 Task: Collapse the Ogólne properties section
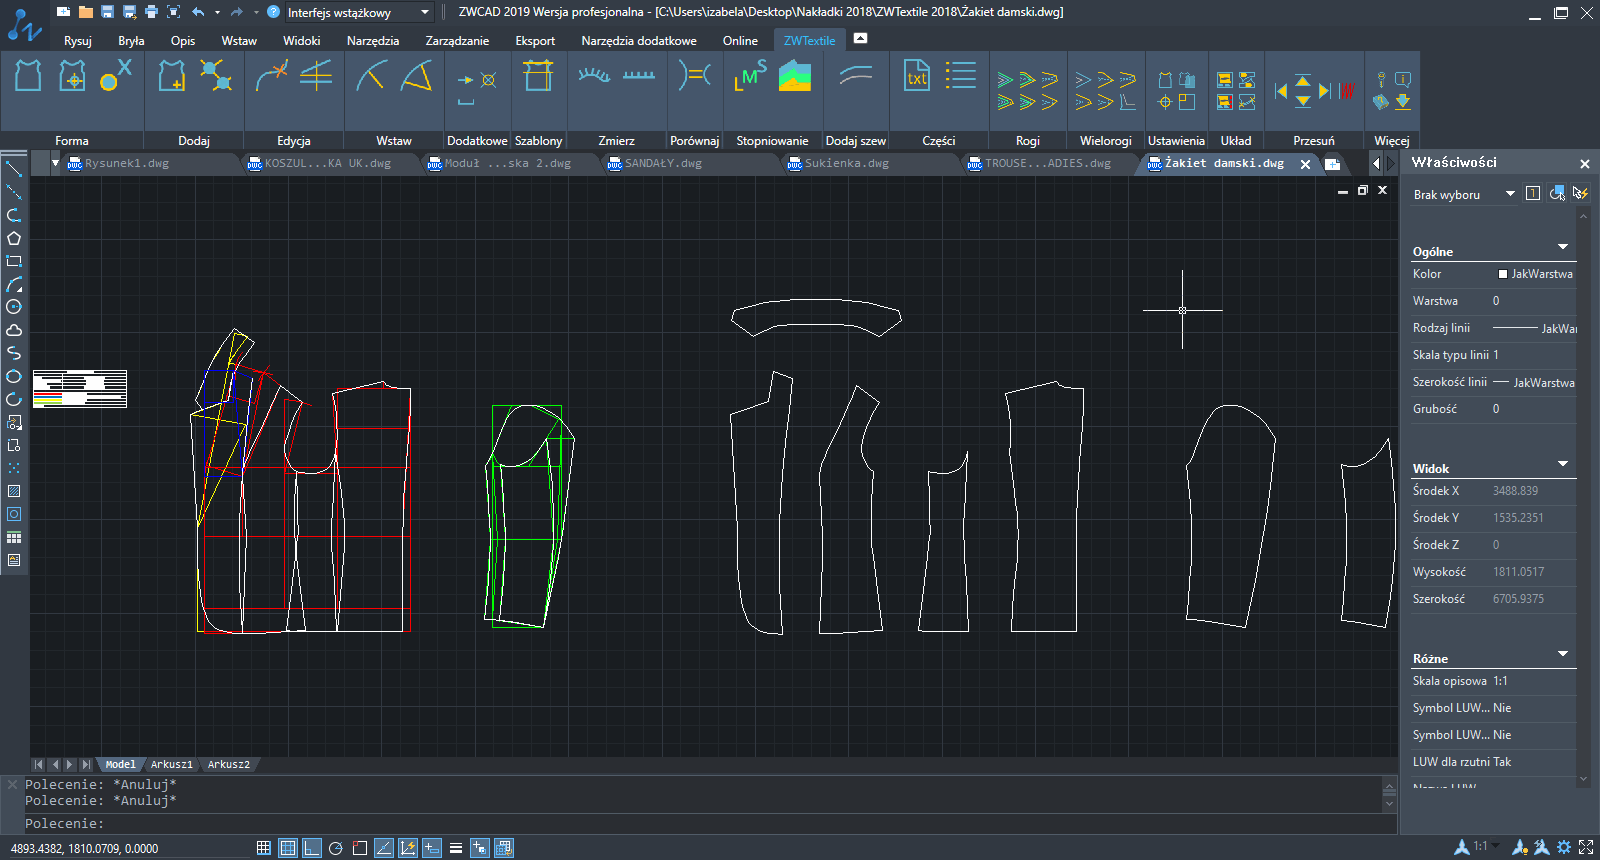tap(1562, 247)
